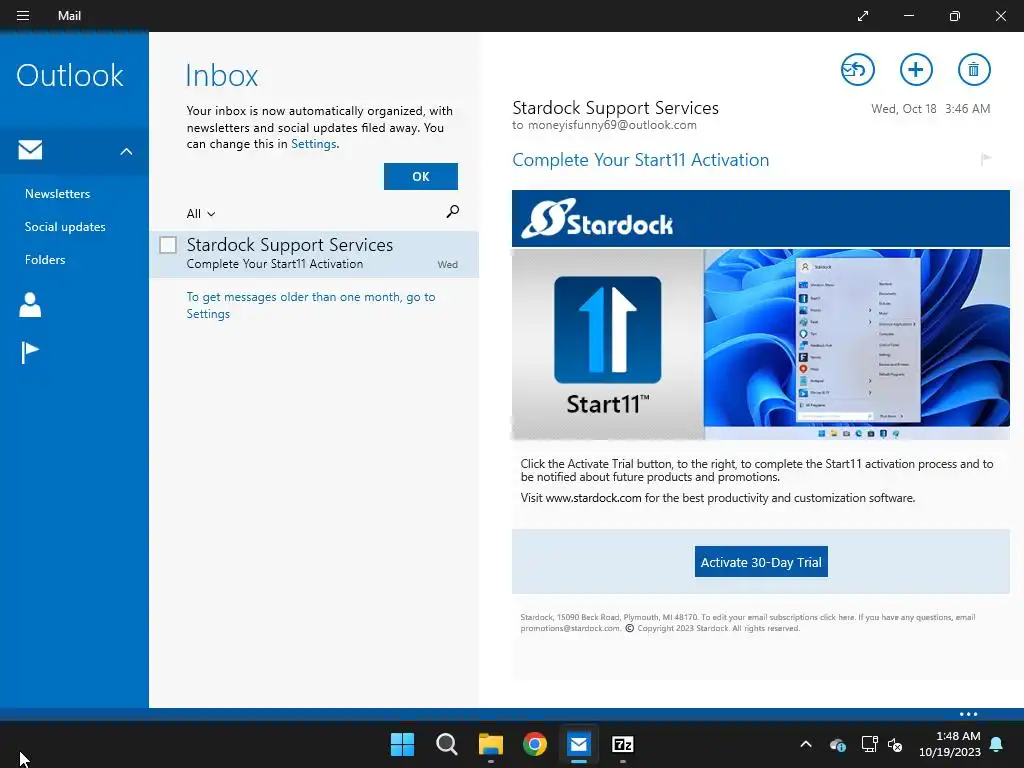1024x768 pixels.
Task: Open network status tray icon
Action: (869, 744)
